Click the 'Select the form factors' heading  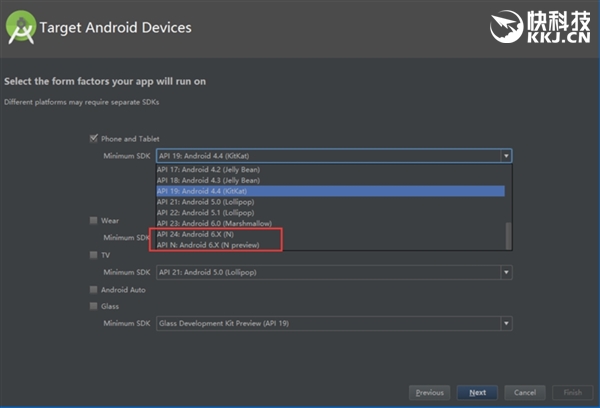(x=105, y=82)
